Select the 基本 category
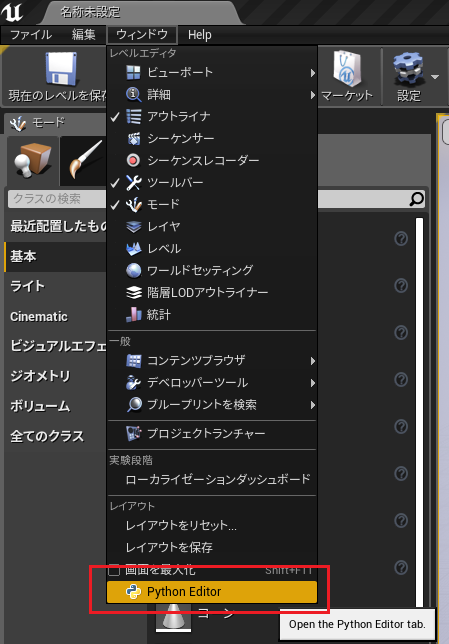Screen dimensions: 449x644 (56, 256)
